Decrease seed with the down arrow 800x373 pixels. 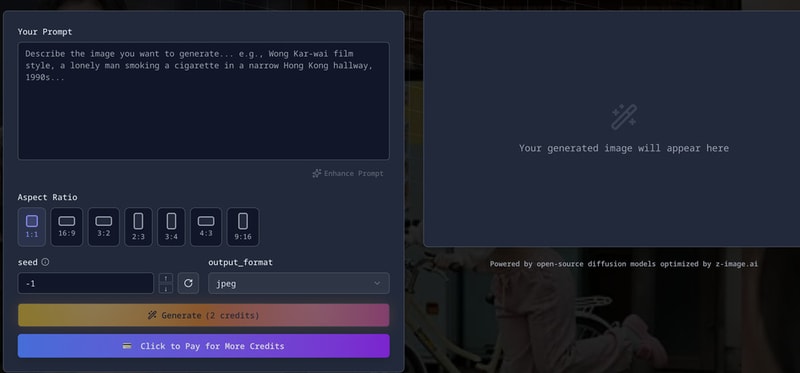pos(166,289)
